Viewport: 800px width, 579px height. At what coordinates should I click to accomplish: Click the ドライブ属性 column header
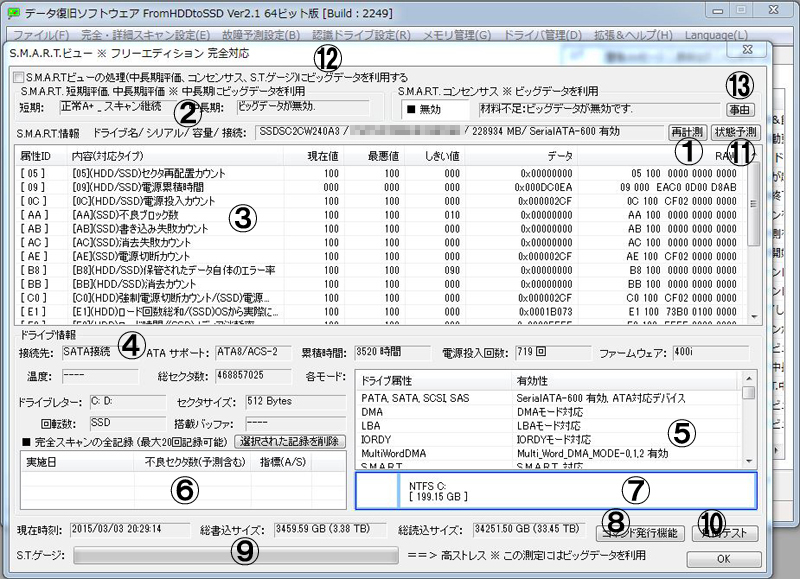click(434, 381)
